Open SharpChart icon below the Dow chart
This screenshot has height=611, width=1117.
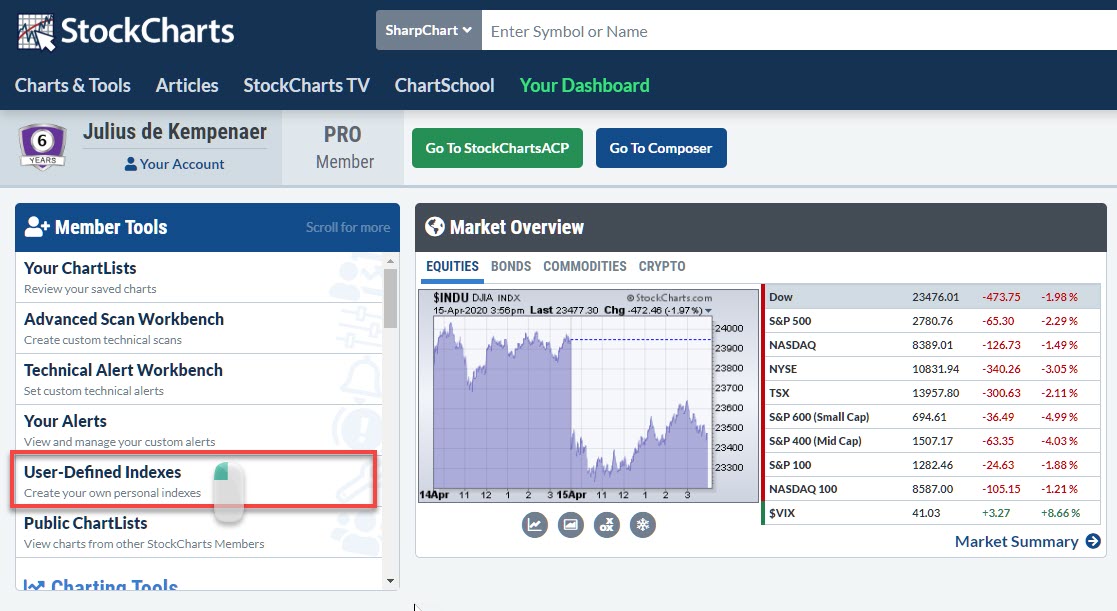(x=535, y=524)
